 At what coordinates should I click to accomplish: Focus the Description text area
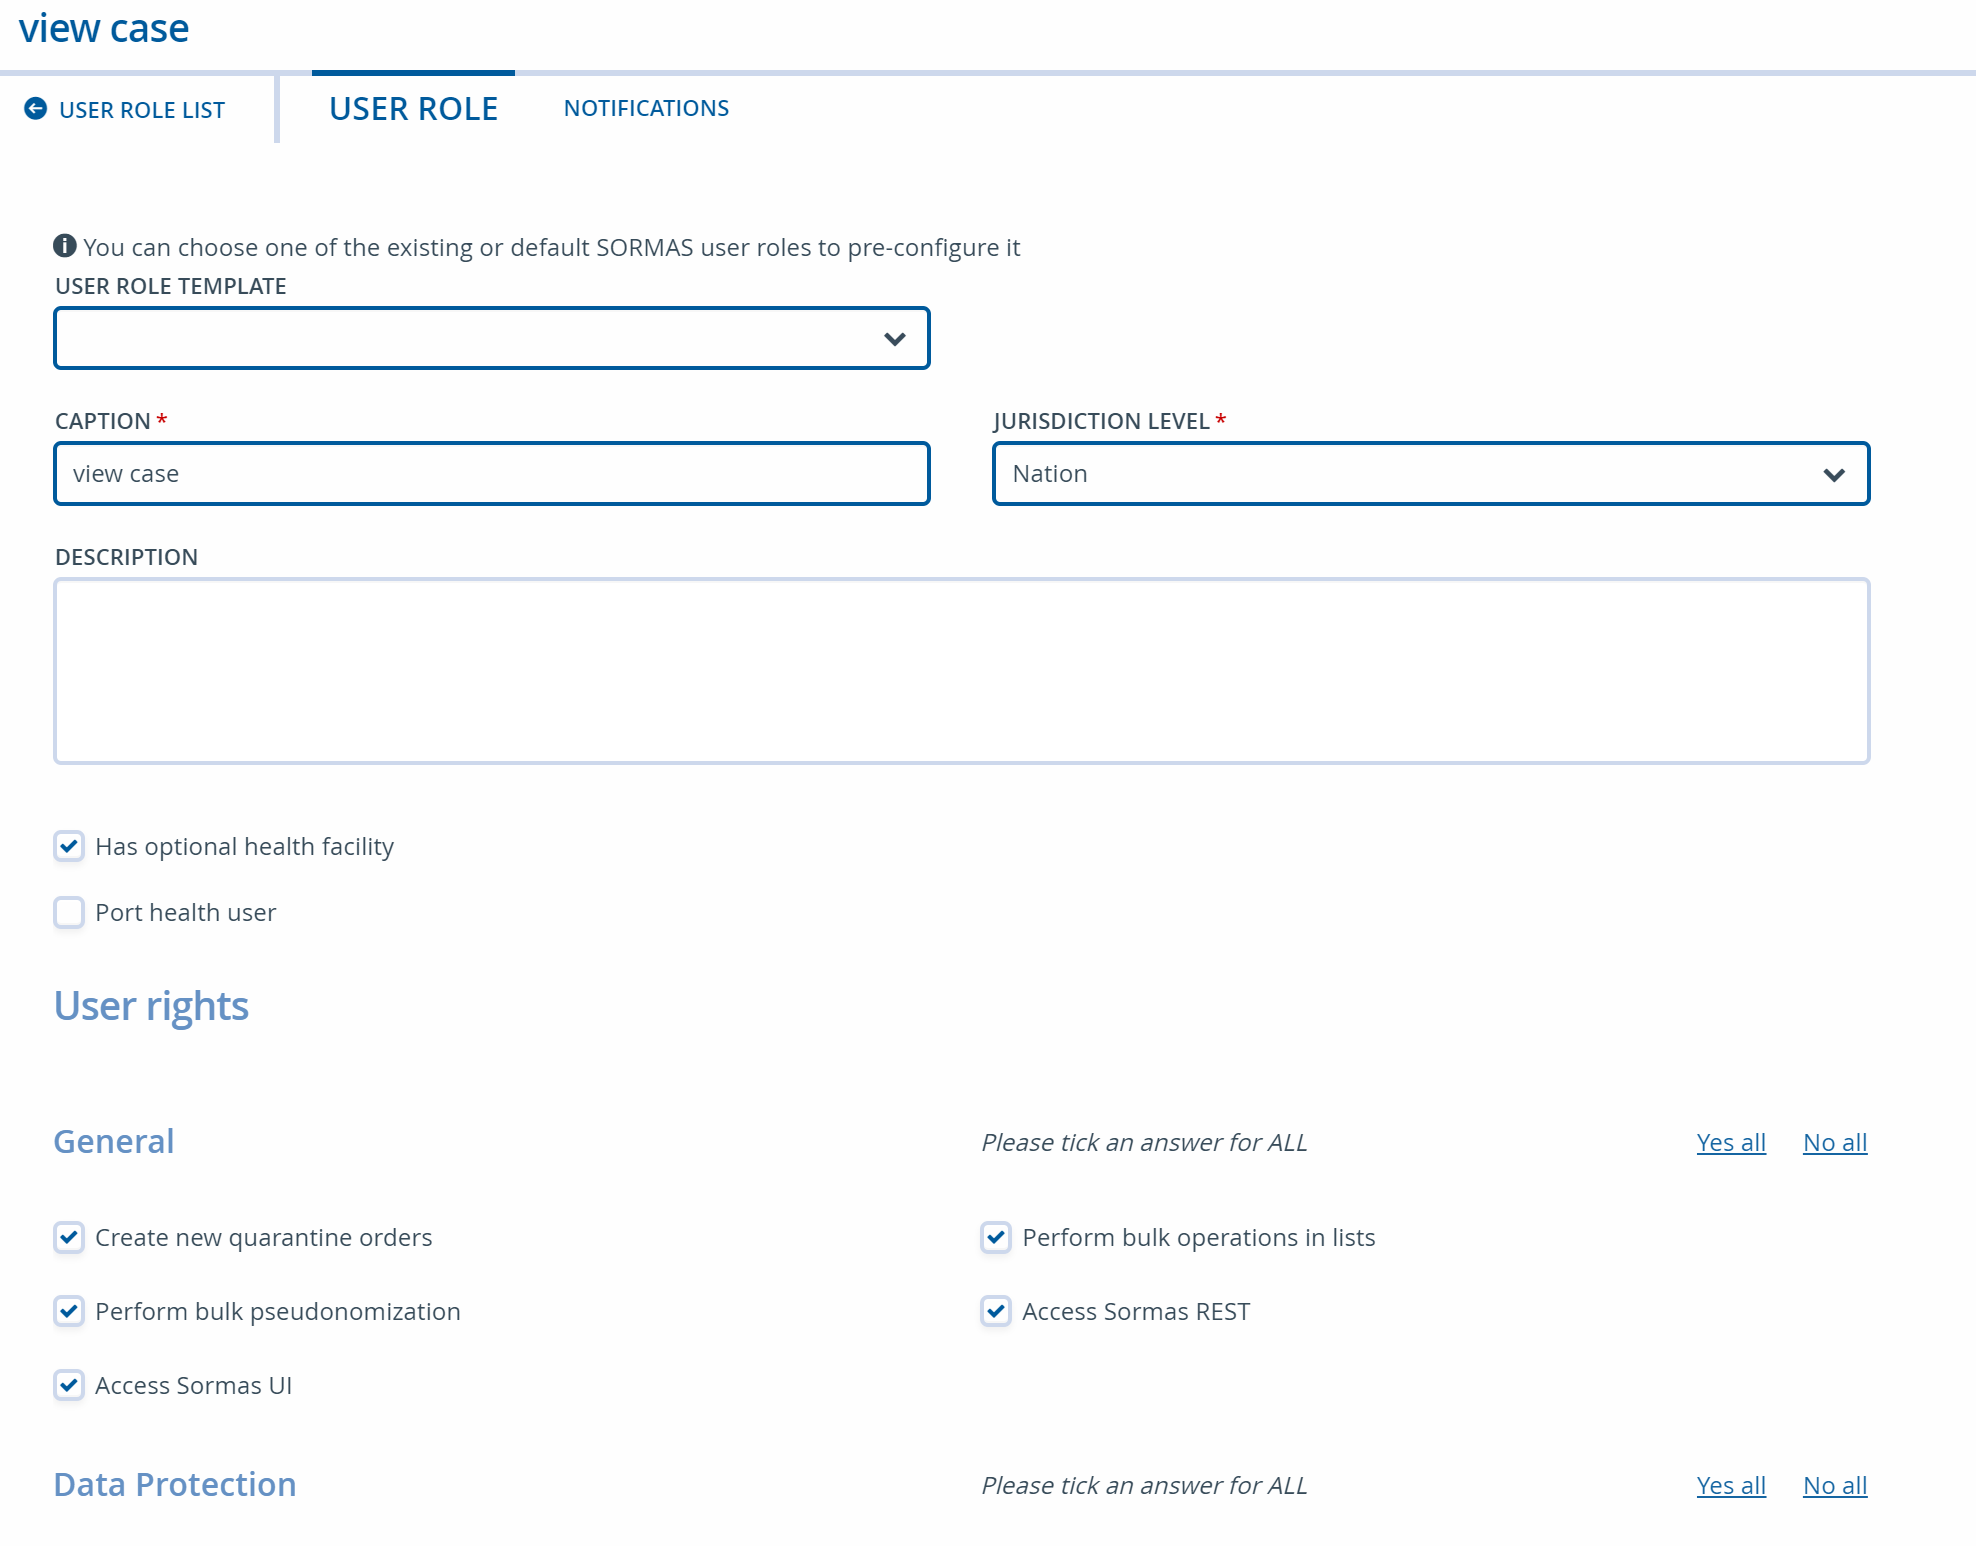[x=961, y=671]
